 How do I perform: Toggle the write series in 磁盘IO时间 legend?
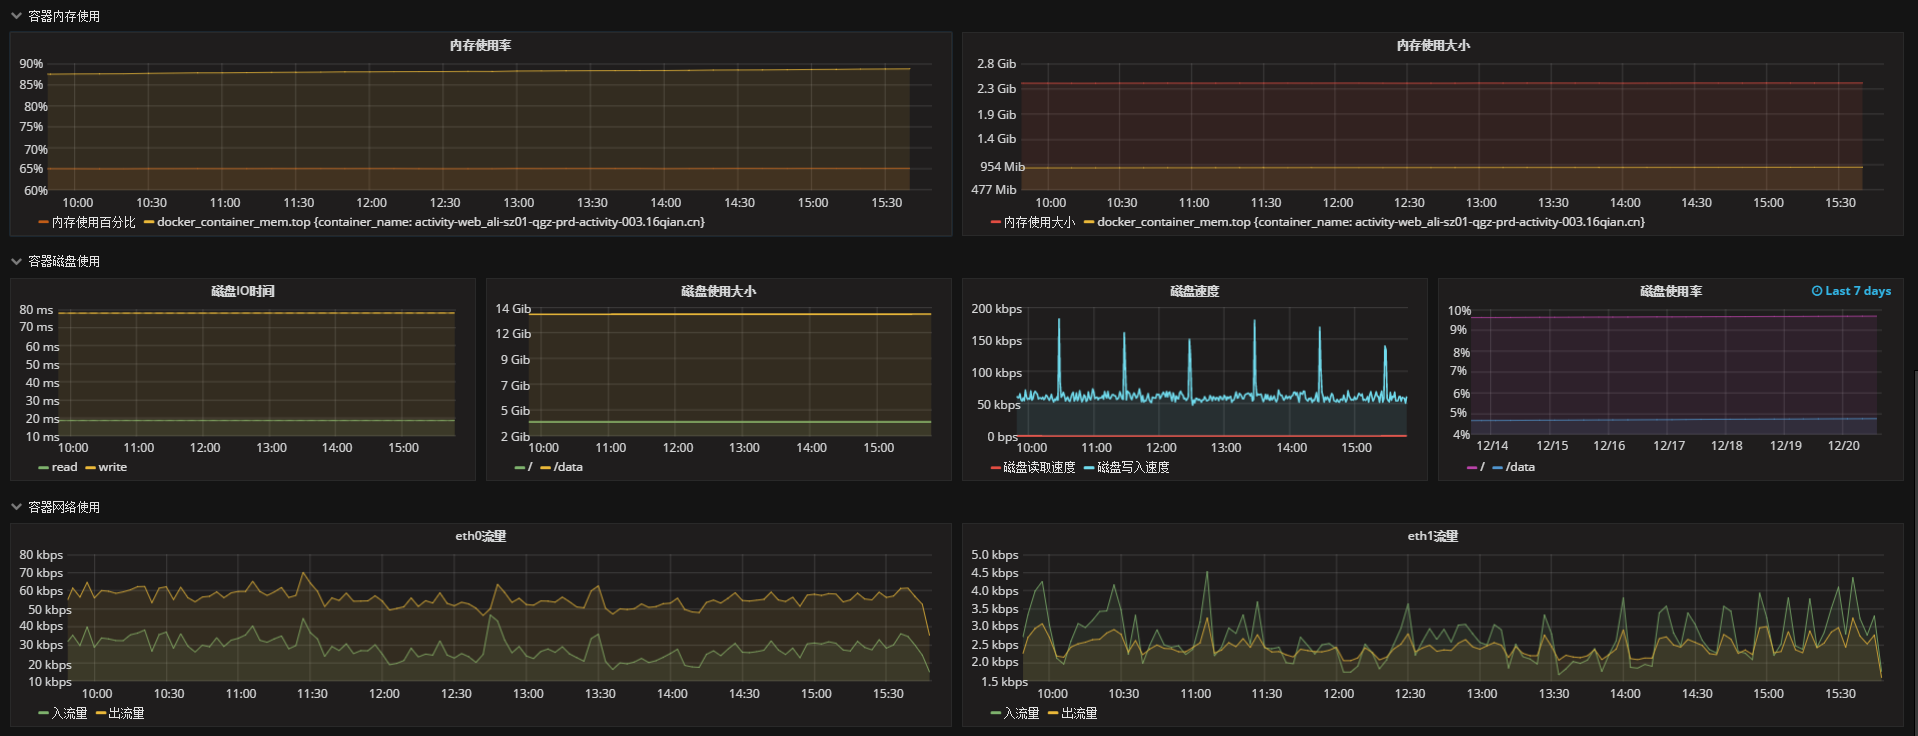(113, 467)
